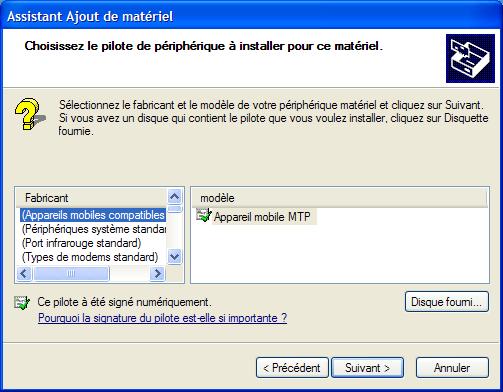This screenshot has height=392, width=503.
Task: Click the digital signature icon near Ce pilote
Action: click(22, 303)
